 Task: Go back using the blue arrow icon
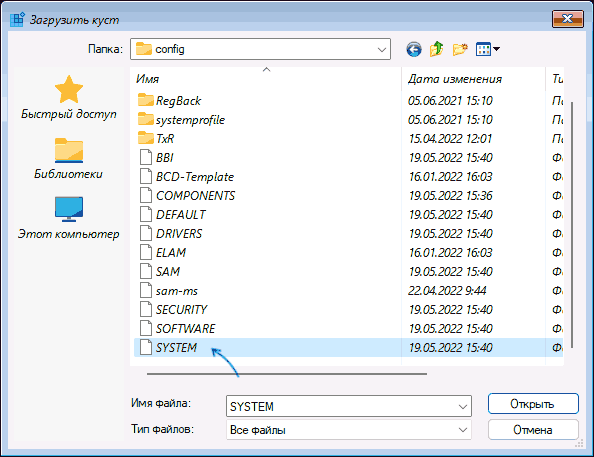pyautogui.click(x=414, y=49)
